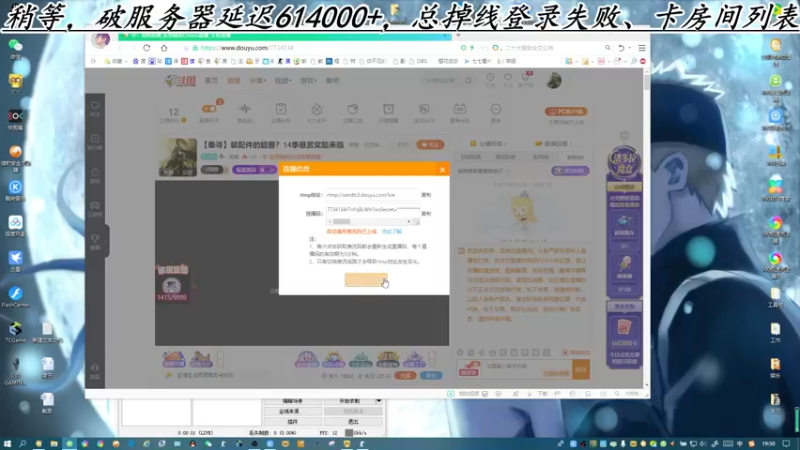Switch to the 钻粉榜 ranking tab
Viewport: 800px width, 450px height.
pos(575,157)
